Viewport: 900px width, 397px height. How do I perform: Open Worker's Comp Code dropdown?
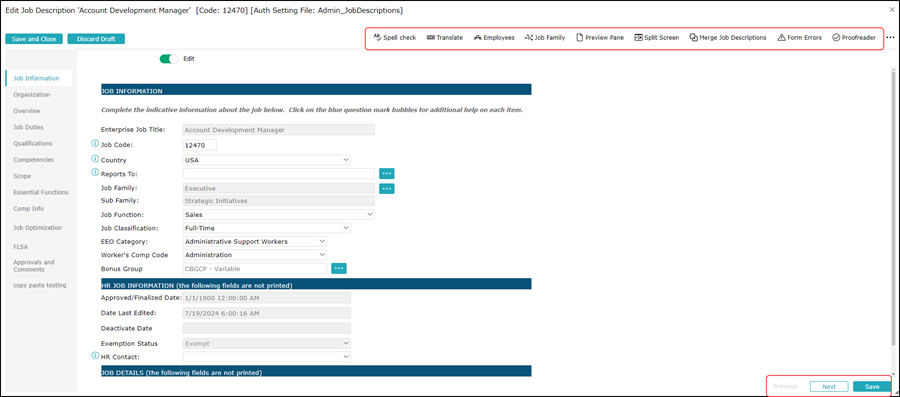[x=254, y=255]
